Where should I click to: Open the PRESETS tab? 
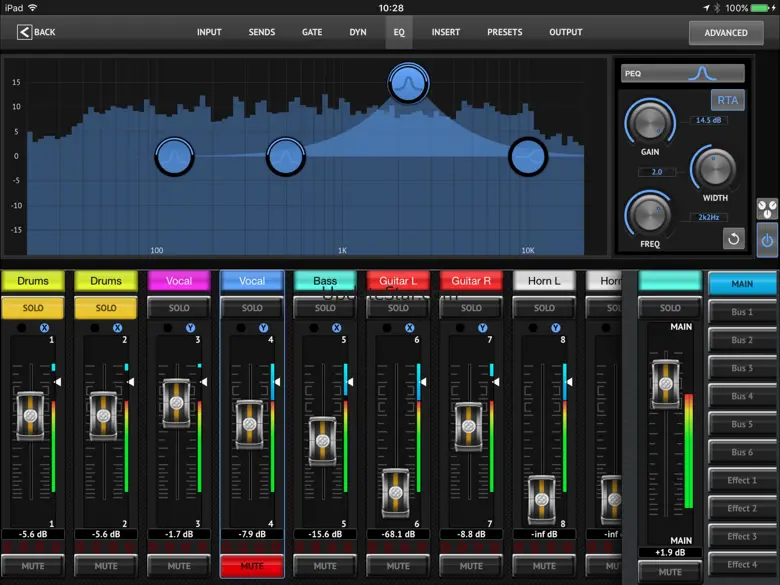pyautogui.click(x=504, y=32)
